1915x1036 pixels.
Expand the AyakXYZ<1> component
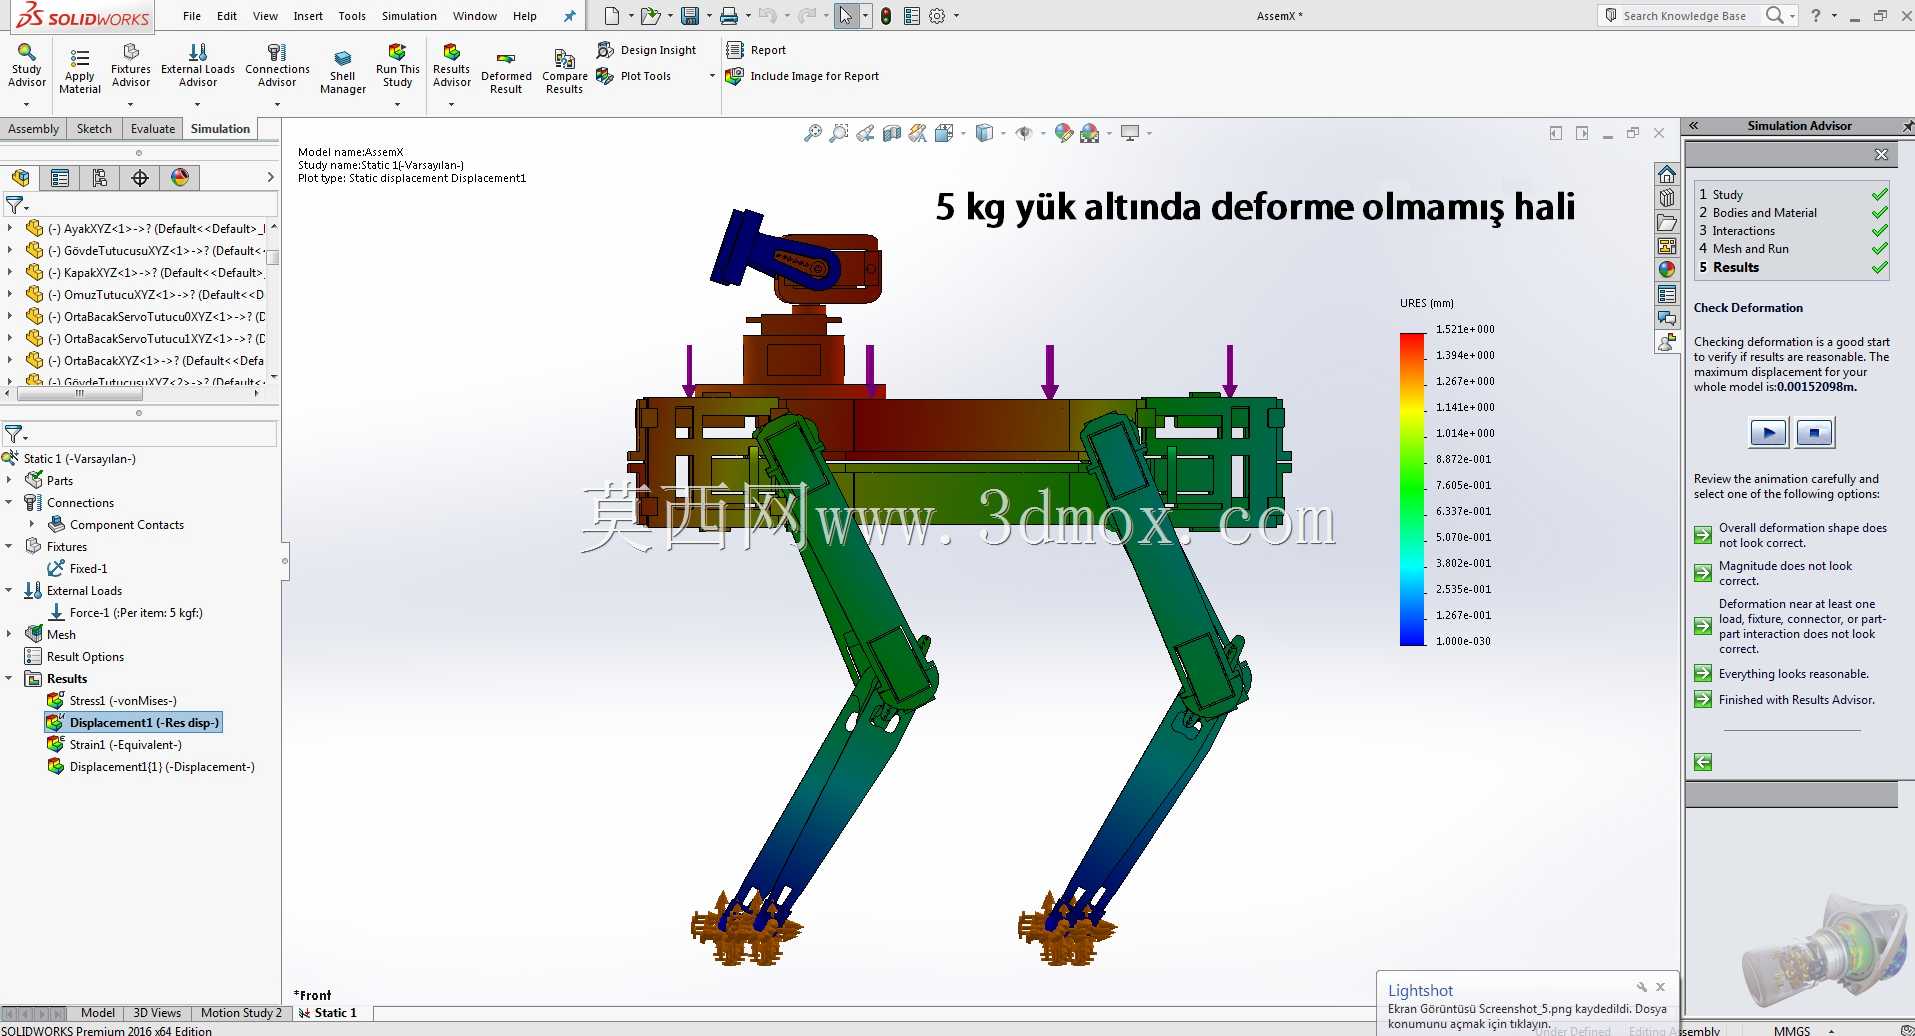10,228
